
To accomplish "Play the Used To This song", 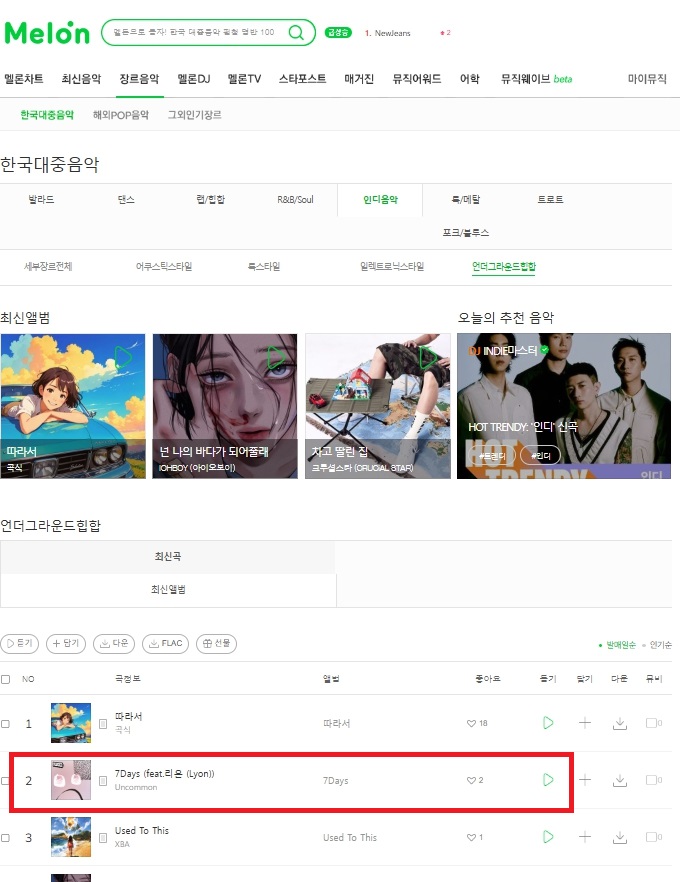I will click(x=548, y=837).
